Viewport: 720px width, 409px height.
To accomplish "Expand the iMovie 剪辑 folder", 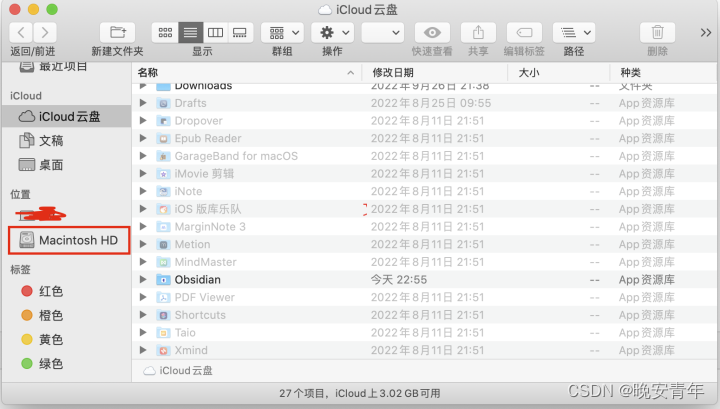I will [143, 174].
